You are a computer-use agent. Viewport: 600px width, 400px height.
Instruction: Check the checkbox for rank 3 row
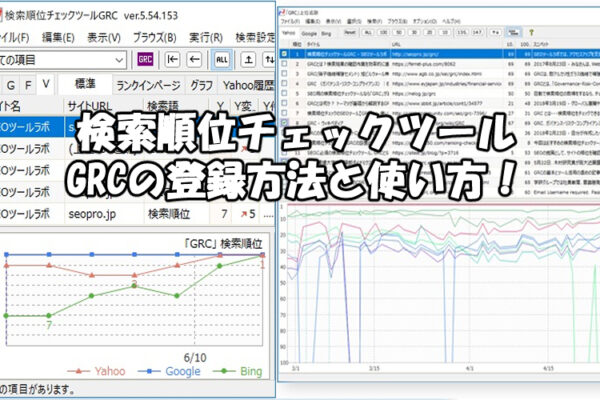[x=284, y=73]
